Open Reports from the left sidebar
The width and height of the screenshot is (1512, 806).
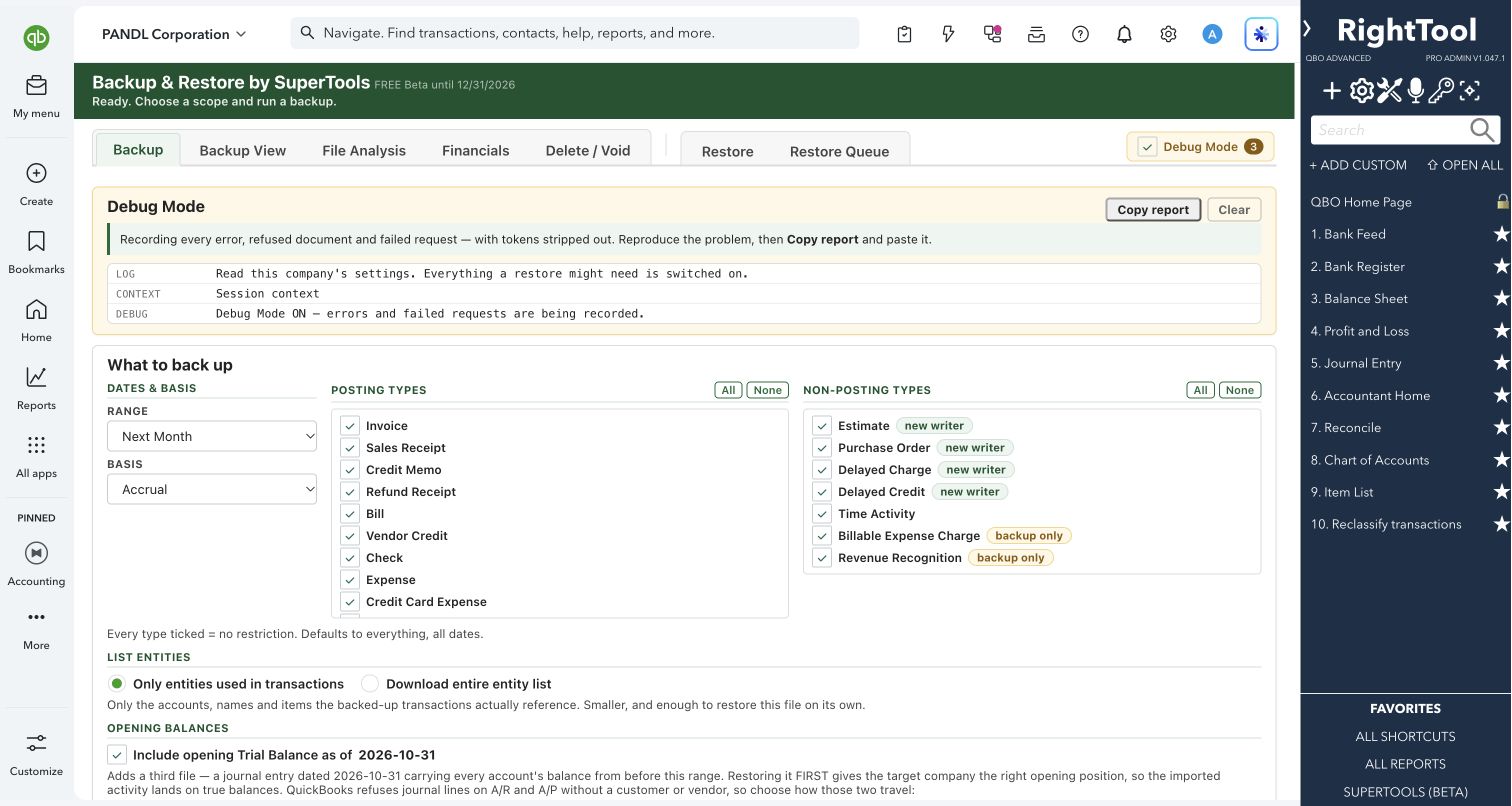click(x=36, y=389)
